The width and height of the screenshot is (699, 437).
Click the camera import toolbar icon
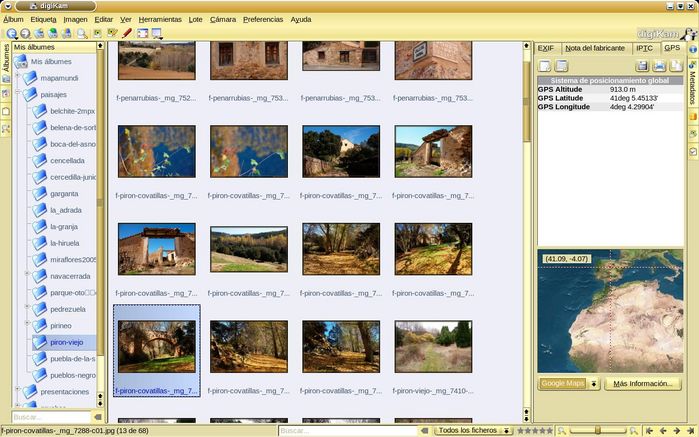point(66,33)
